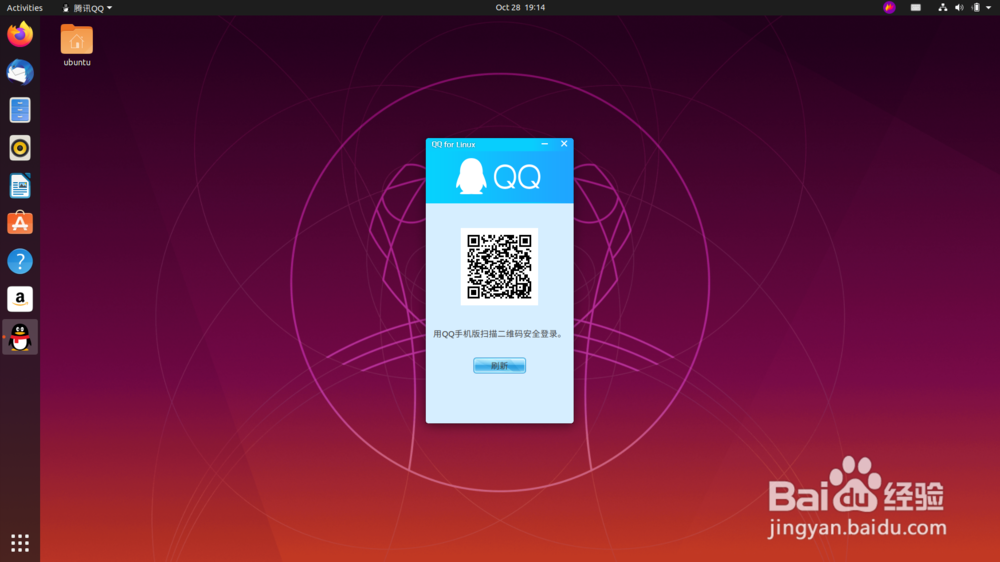Select the QQ penguin icon in dock
The image size is (1000, 562).
(20, 337)
